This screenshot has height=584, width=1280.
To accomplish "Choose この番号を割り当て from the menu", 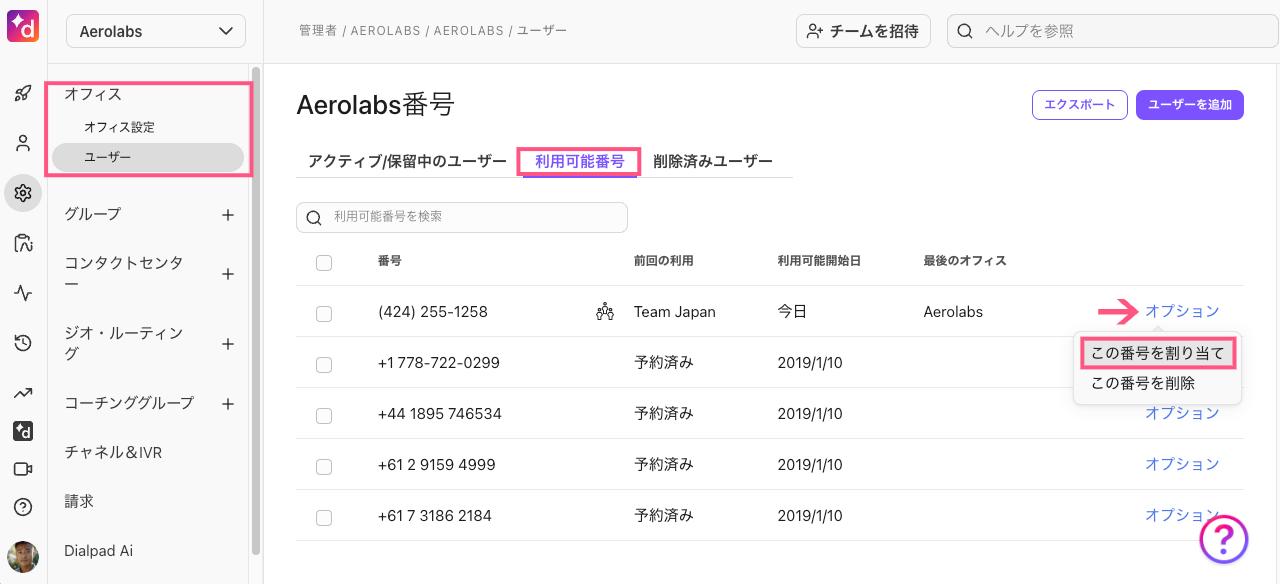I will point(1158,353).
